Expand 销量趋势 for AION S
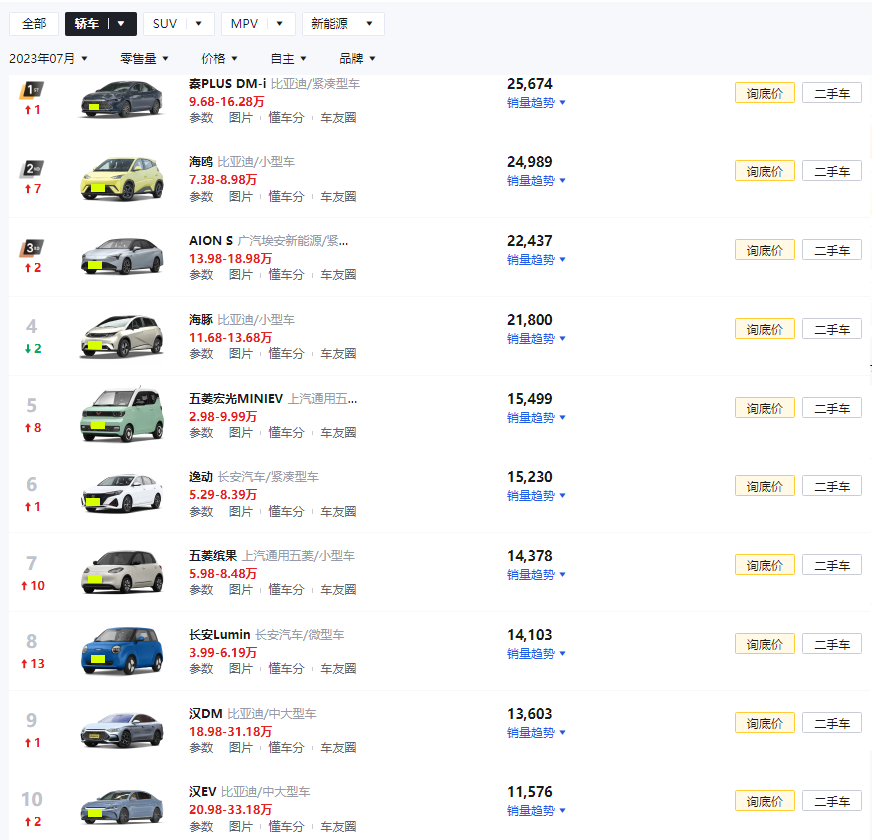This screenshot has height=840, width=872. [536, 260]
